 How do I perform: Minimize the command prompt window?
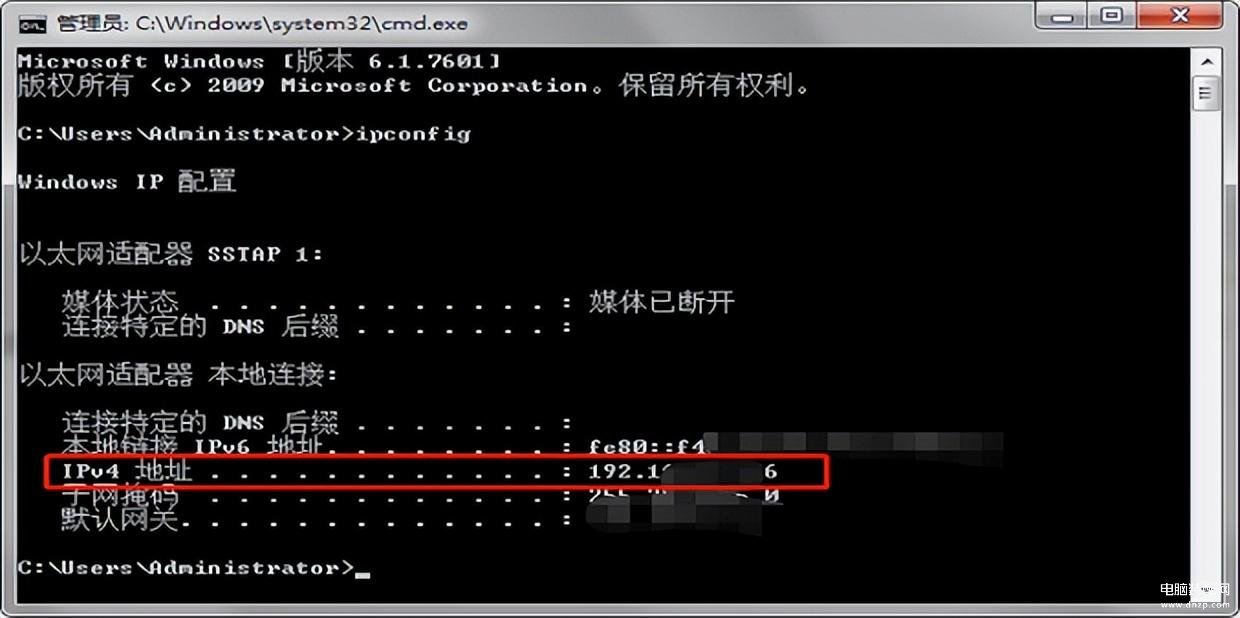tap(1066, 17)
